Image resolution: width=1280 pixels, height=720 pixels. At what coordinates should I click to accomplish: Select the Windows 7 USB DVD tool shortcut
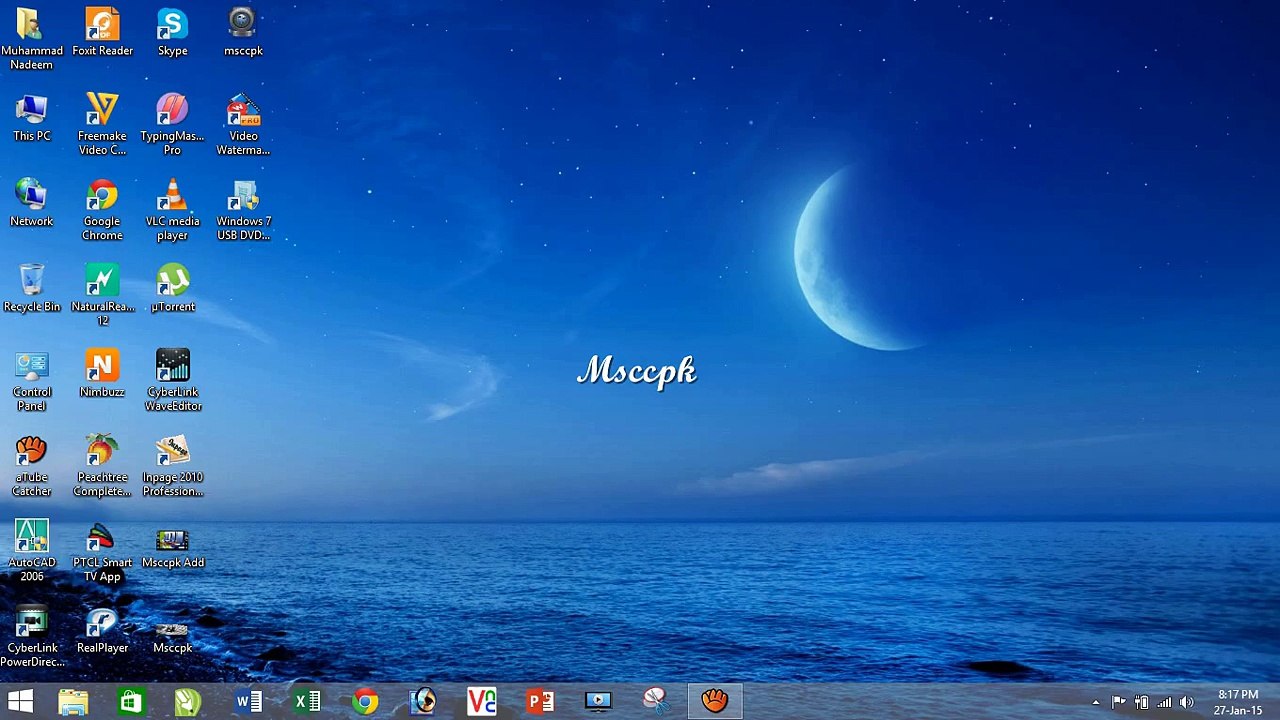(x=243, y=210)
